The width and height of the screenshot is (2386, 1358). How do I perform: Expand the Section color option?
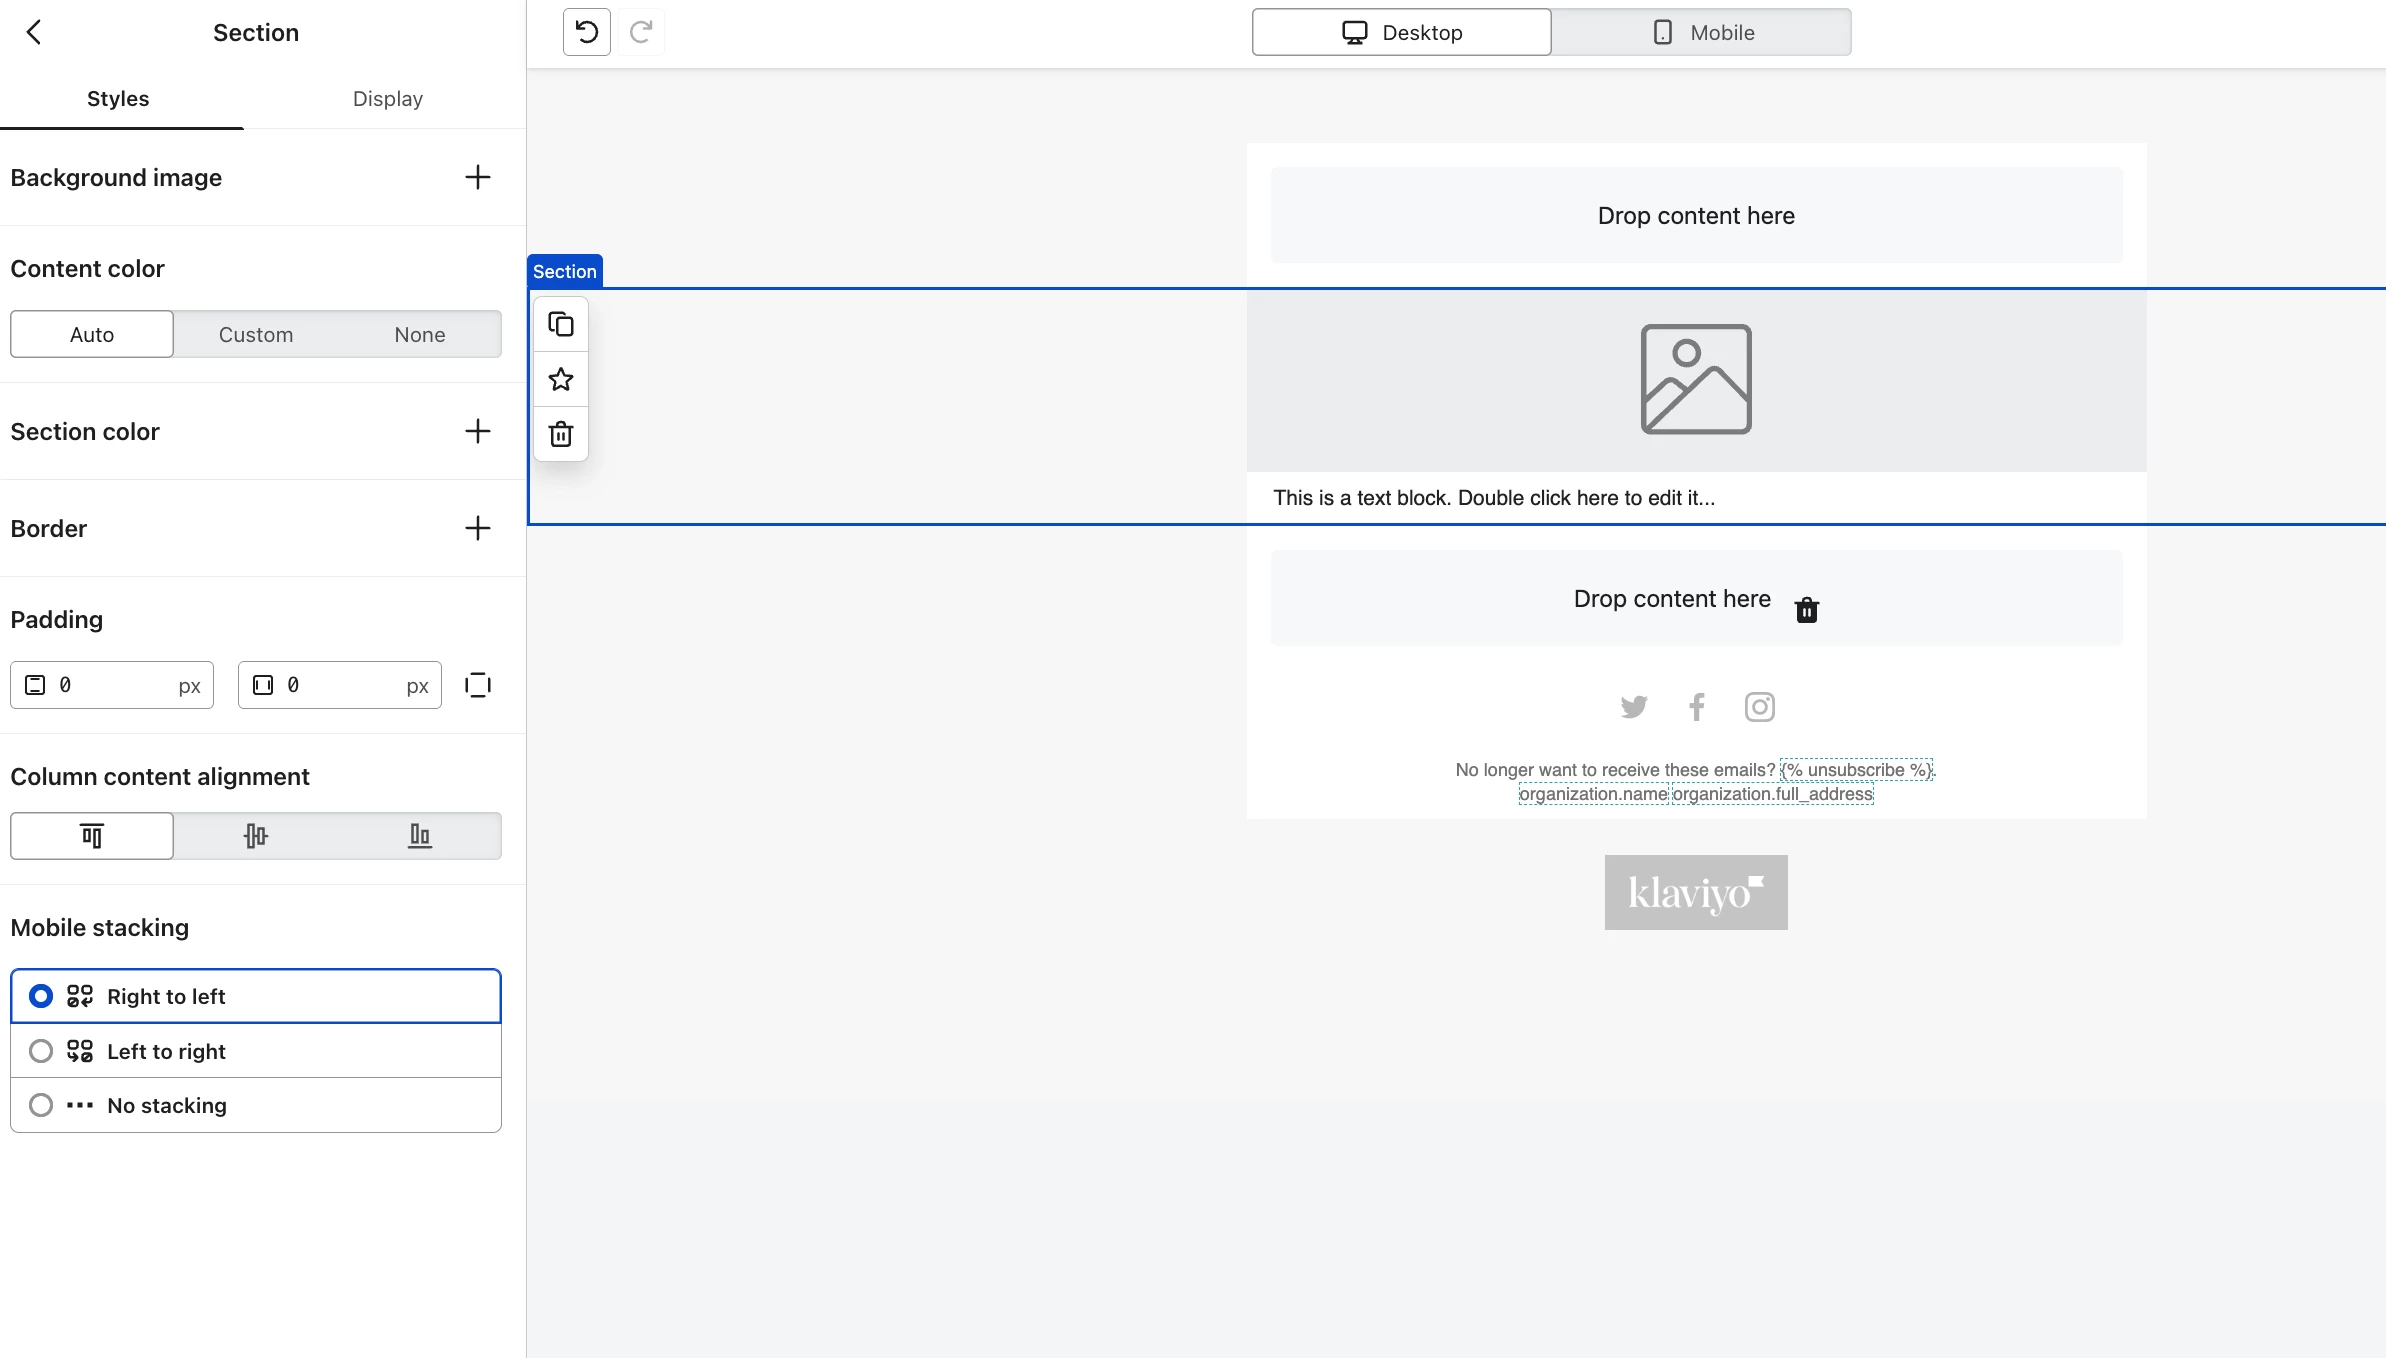click(x=478, y=432)
